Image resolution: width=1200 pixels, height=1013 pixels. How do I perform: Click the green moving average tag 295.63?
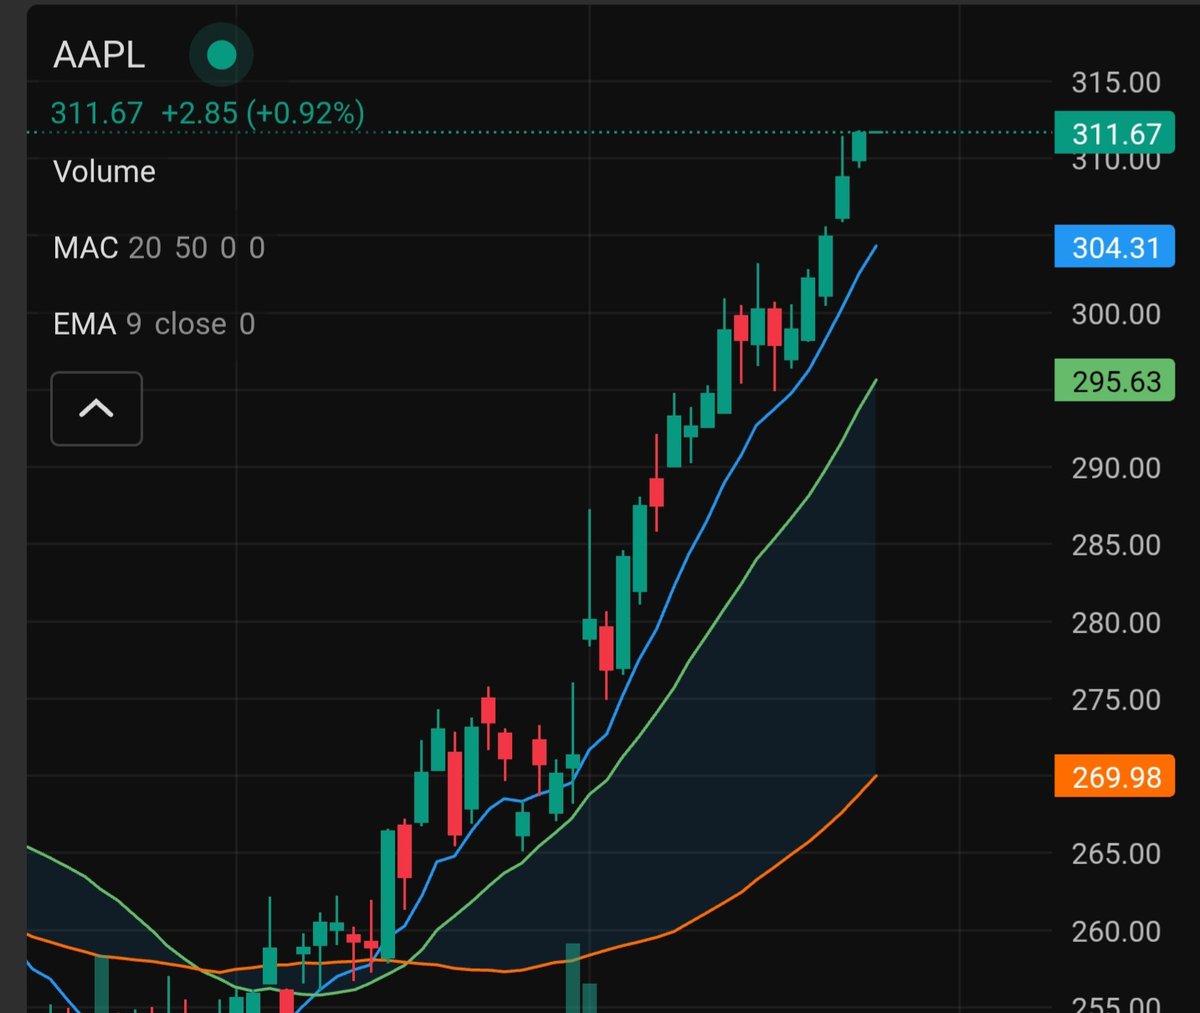pos(1114,381)
